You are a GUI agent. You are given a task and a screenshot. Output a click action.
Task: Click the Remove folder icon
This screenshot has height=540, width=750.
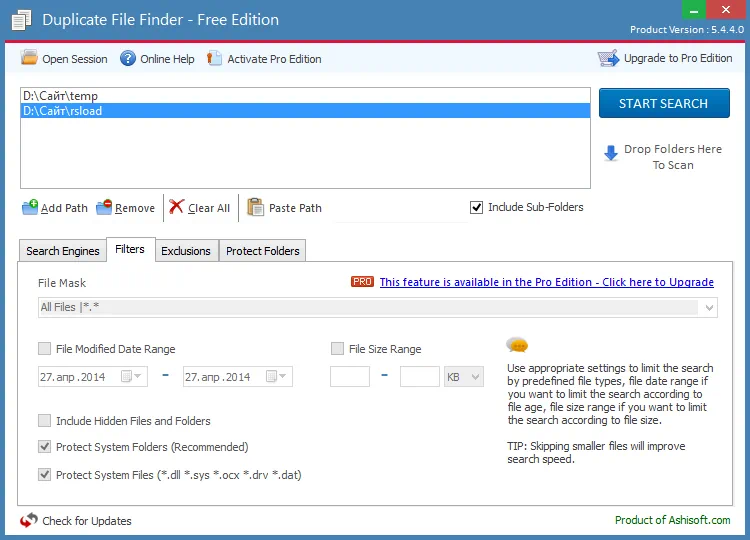tap(104, 207)
